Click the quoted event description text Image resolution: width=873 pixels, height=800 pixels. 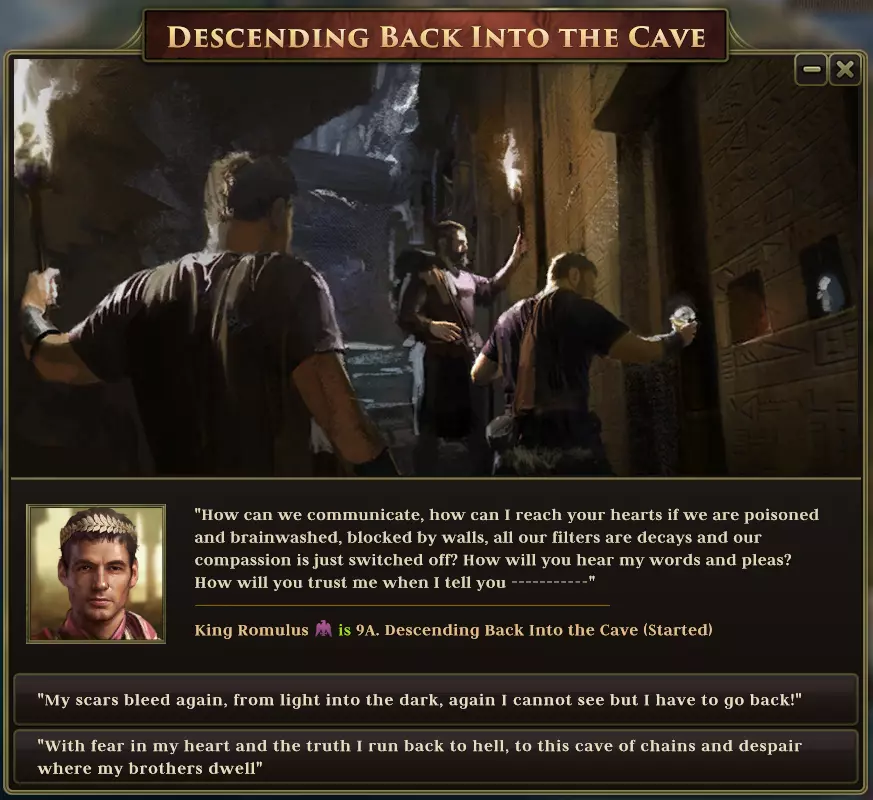tap(506, 548)
